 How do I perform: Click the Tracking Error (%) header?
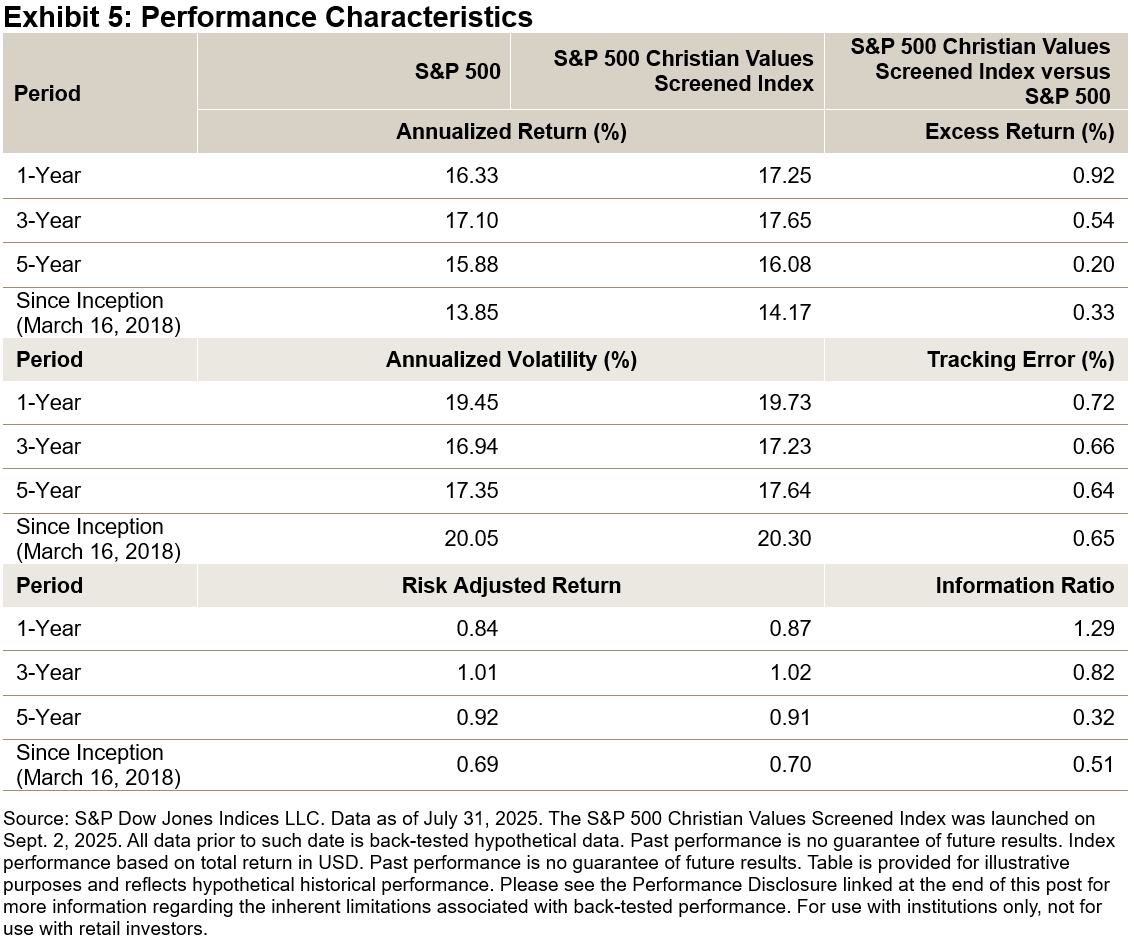tap(1020, 360)
